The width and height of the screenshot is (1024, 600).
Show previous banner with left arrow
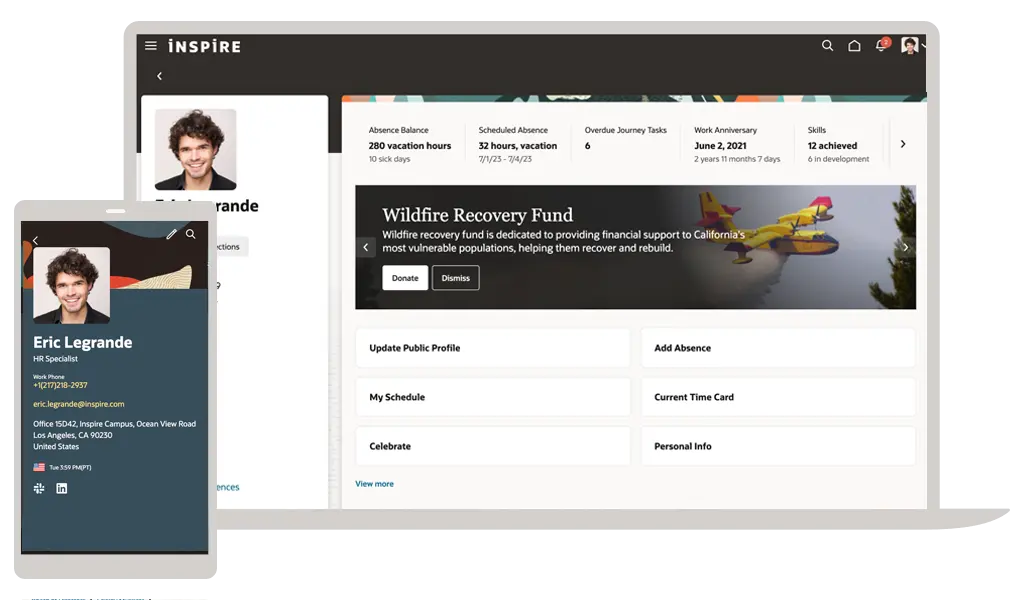366,247
